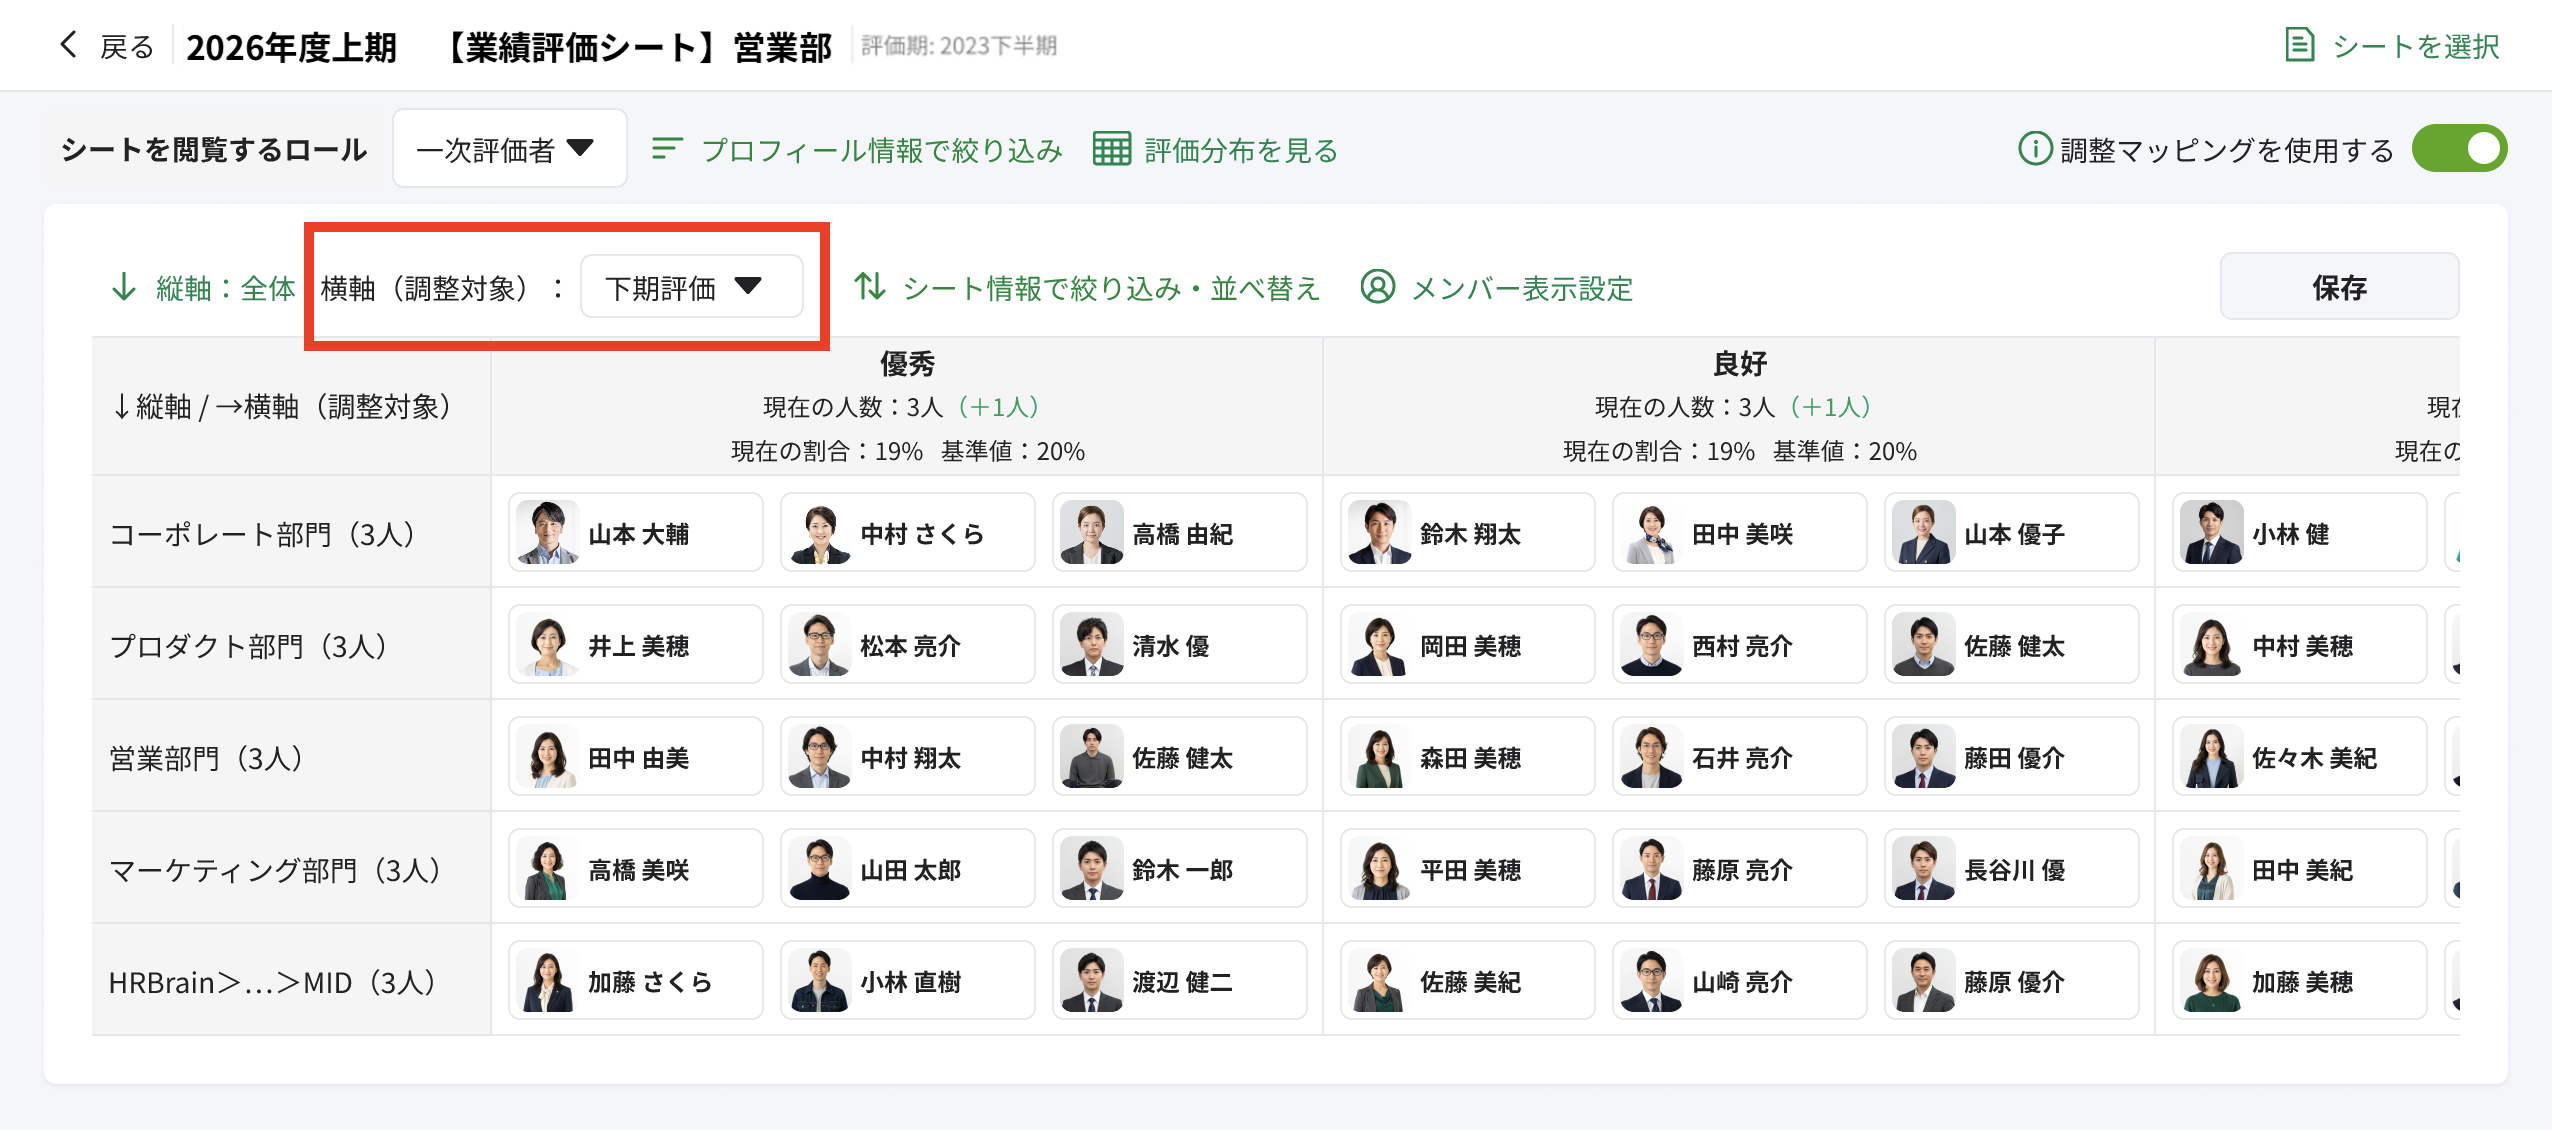Image resolution: width=2552 pixels, height=1130 pixels.
Task: Click the back arrow icon next to 戻る
Action: pyautogui.click(x=68, y=45)
